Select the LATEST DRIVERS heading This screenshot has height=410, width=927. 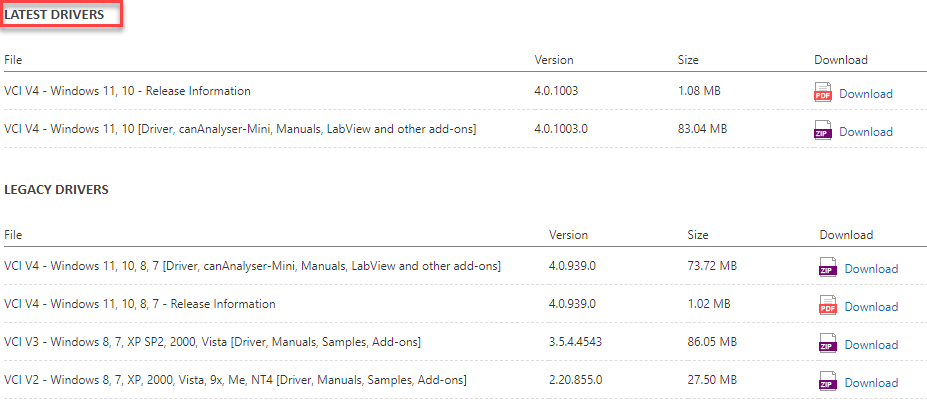click(54, 15)
